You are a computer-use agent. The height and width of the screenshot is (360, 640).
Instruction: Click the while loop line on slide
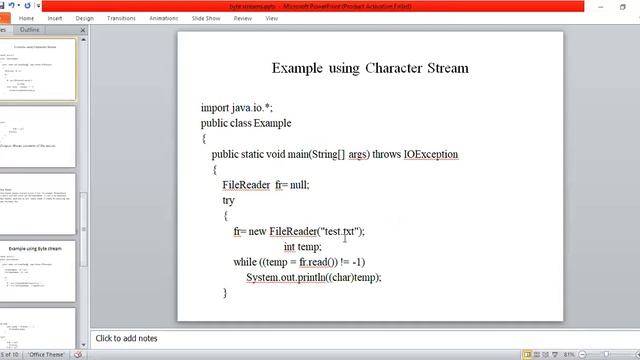[299, 262]
